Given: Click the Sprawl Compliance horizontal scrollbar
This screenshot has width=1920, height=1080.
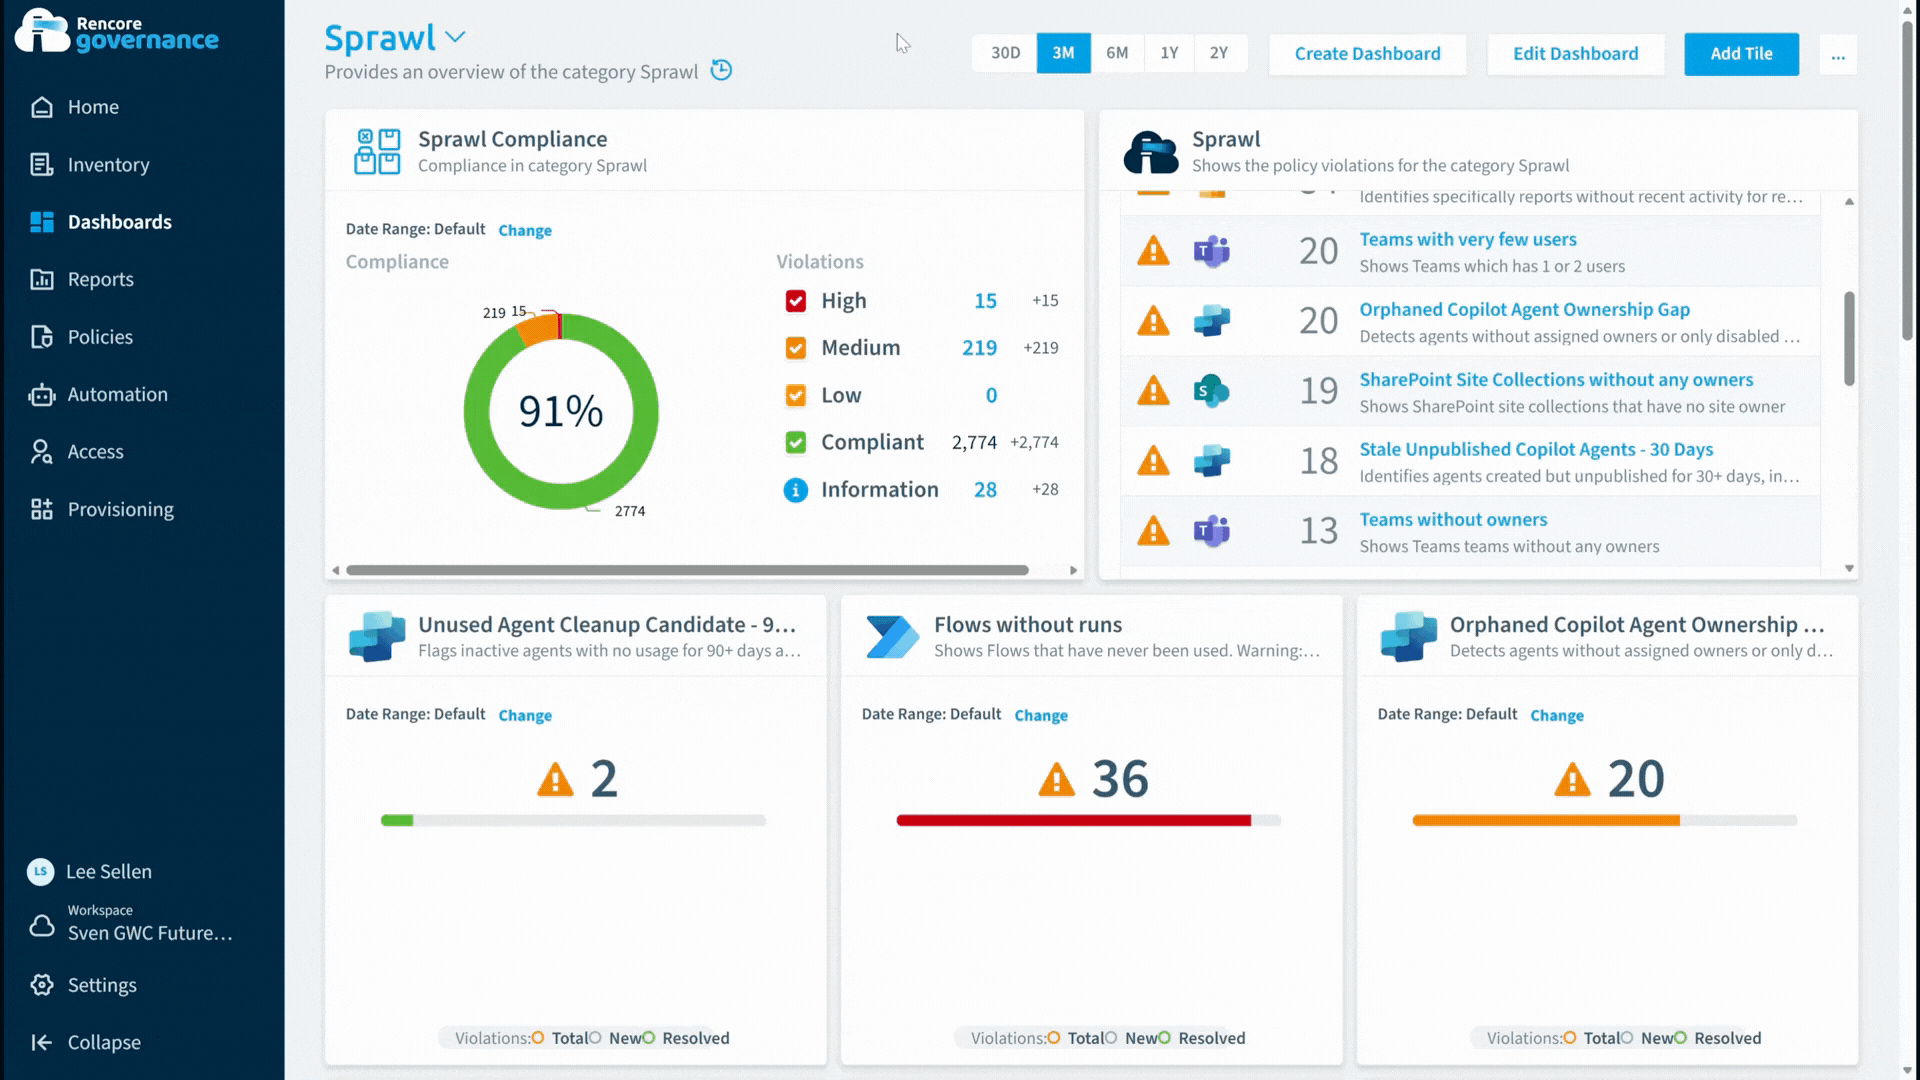Looking at the screenshot, I should tap(687, 570).
